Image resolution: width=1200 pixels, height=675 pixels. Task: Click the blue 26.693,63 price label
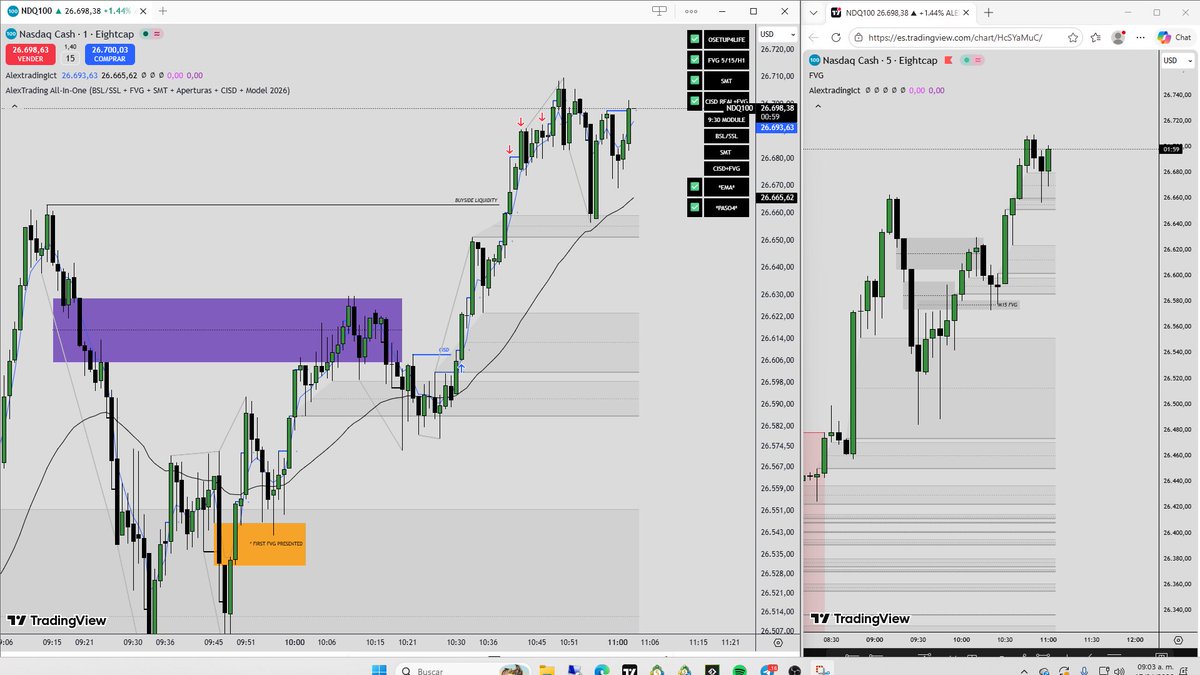click(x=777, y=128)
